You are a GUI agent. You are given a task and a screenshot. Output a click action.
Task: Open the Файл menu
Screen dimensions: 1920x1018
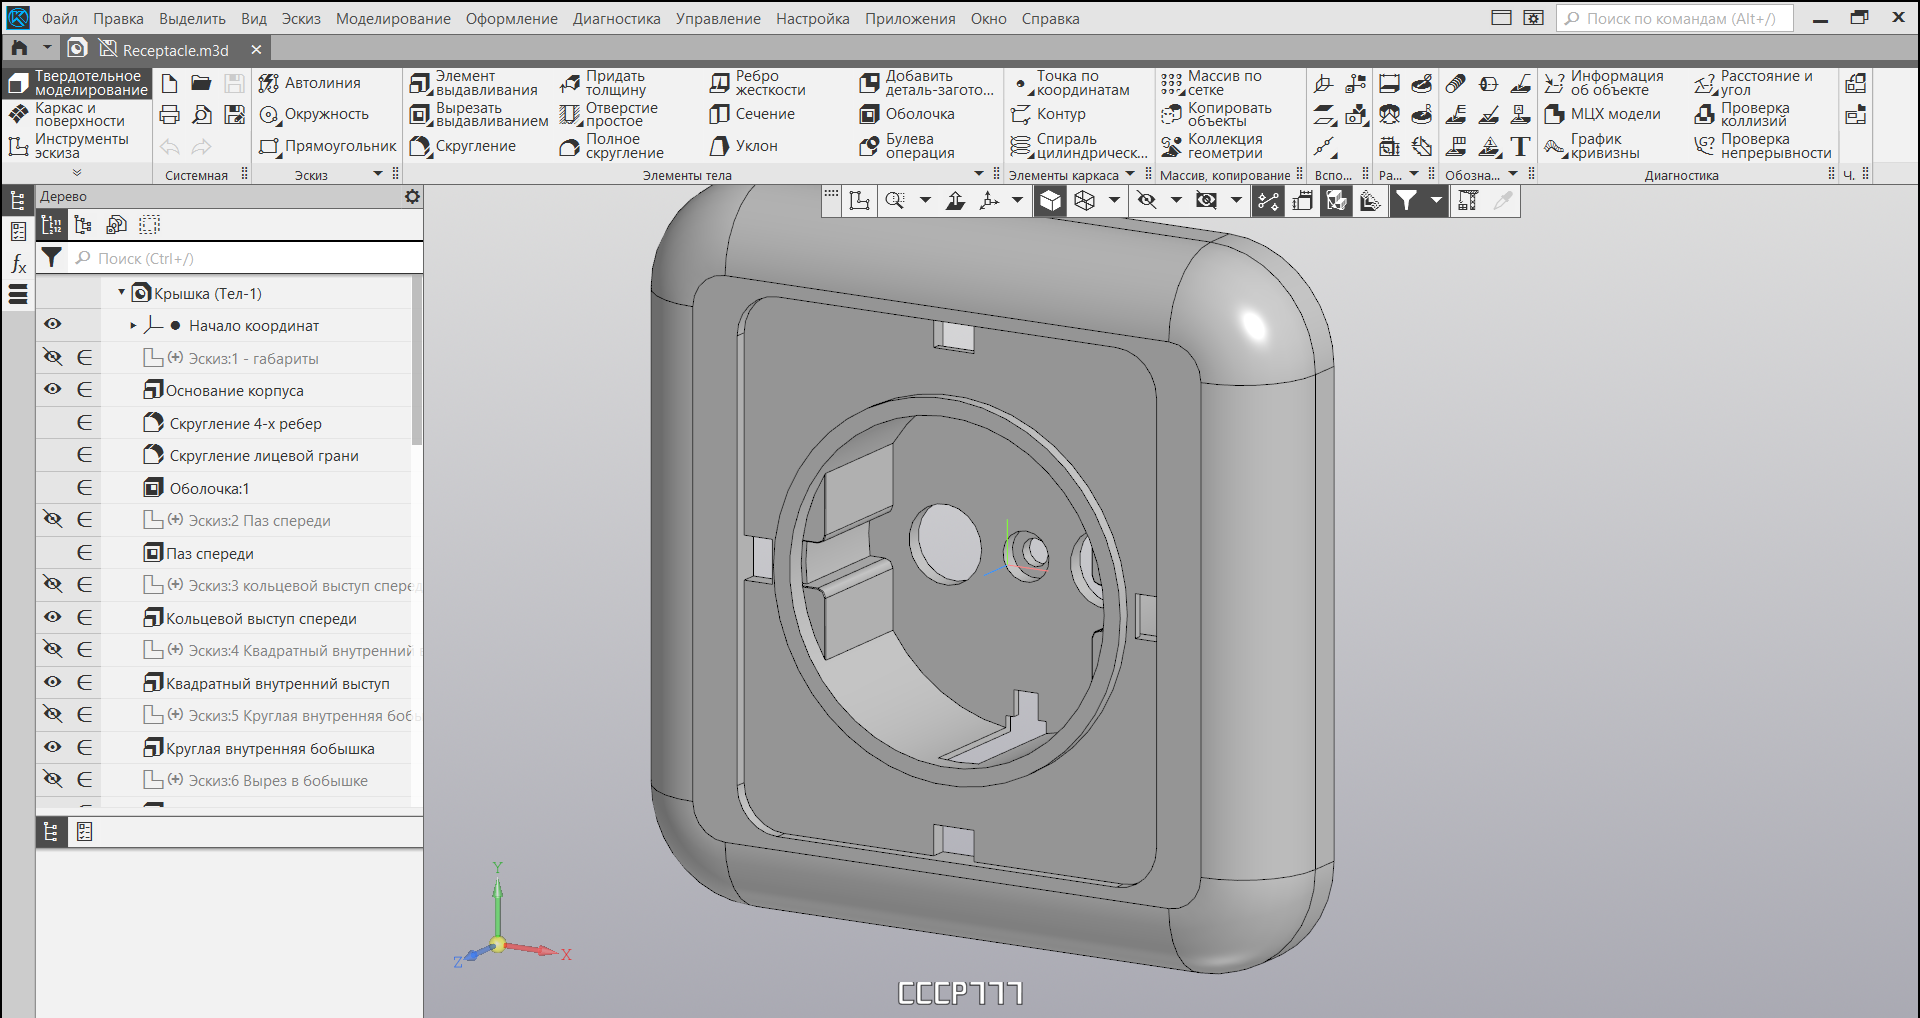(x=60, y=19)
